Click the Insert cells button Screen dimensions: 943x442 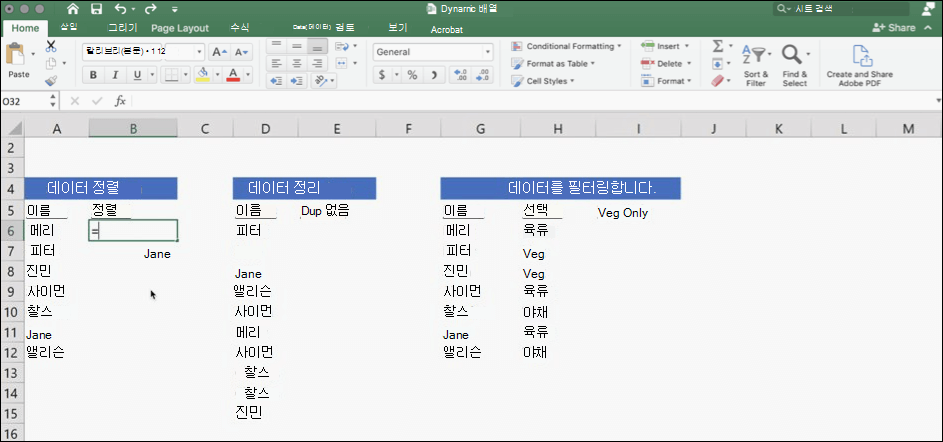(x=665, y=46)
